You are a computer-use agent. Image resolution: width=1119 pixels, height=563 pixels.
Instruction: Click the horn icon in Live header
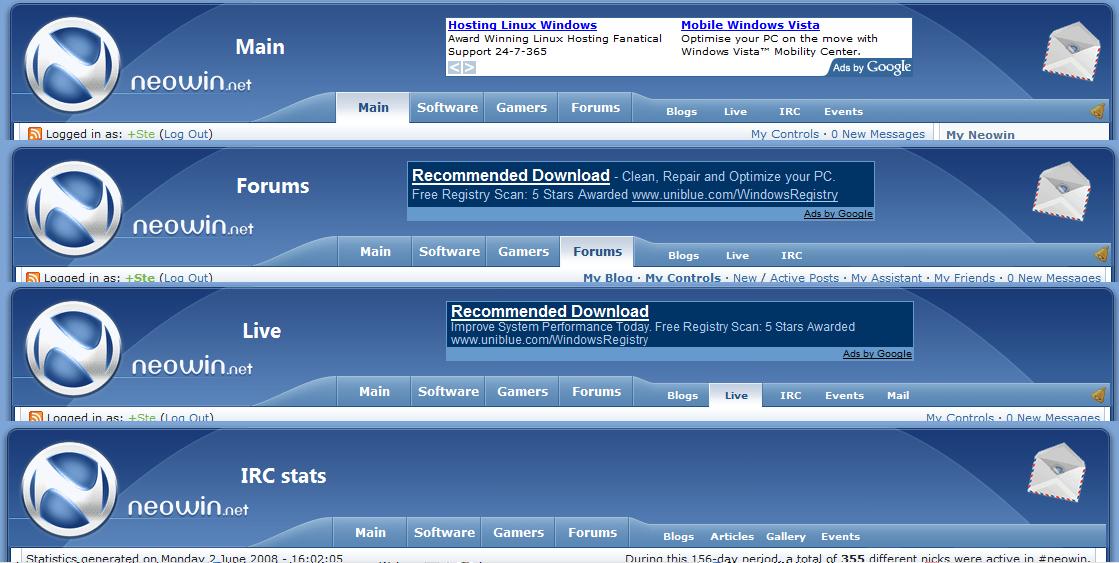point(1099,395)
